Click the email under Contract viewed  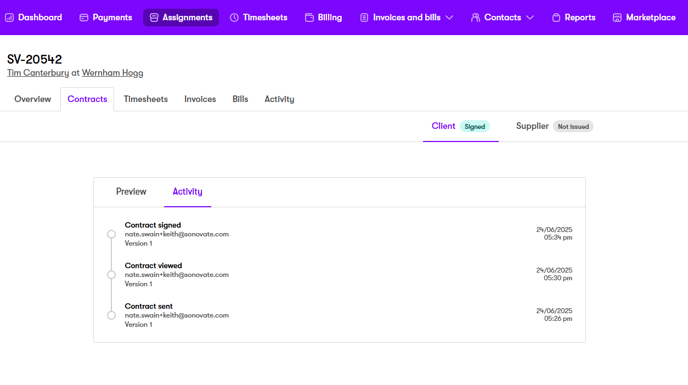(x=177, y=275)
